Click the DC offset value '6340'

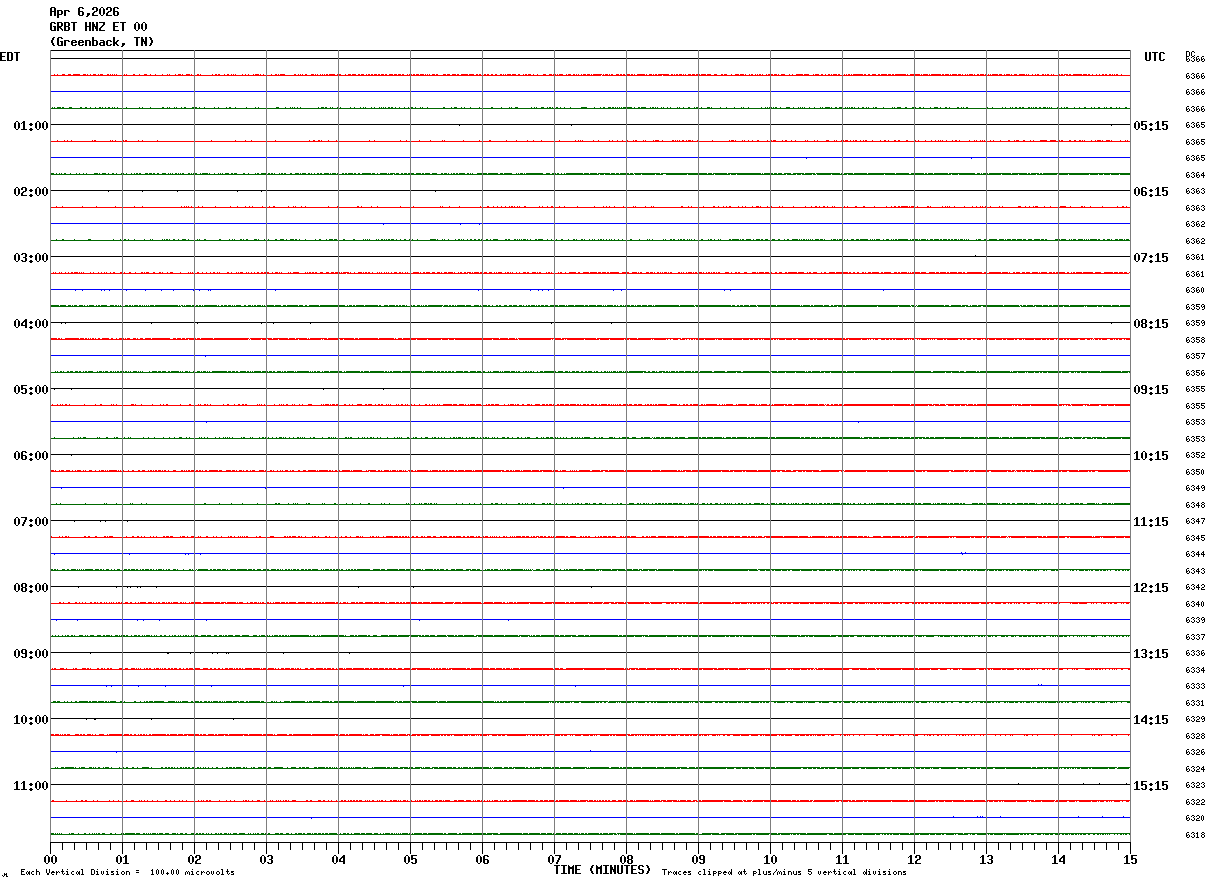pyautogui.click(x=1195, y=604)
